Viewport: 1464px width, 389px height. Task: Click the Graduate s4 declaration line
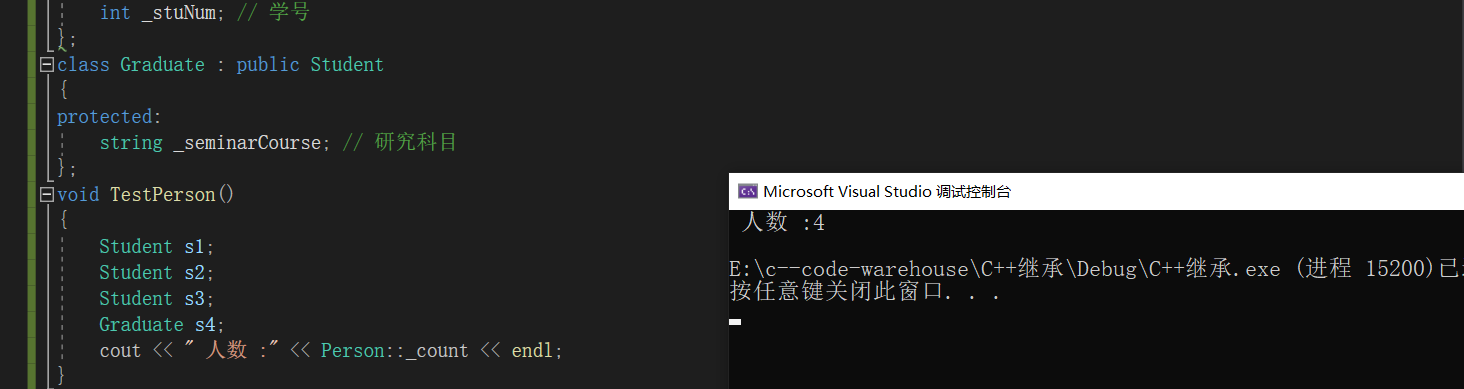point(163,325)
